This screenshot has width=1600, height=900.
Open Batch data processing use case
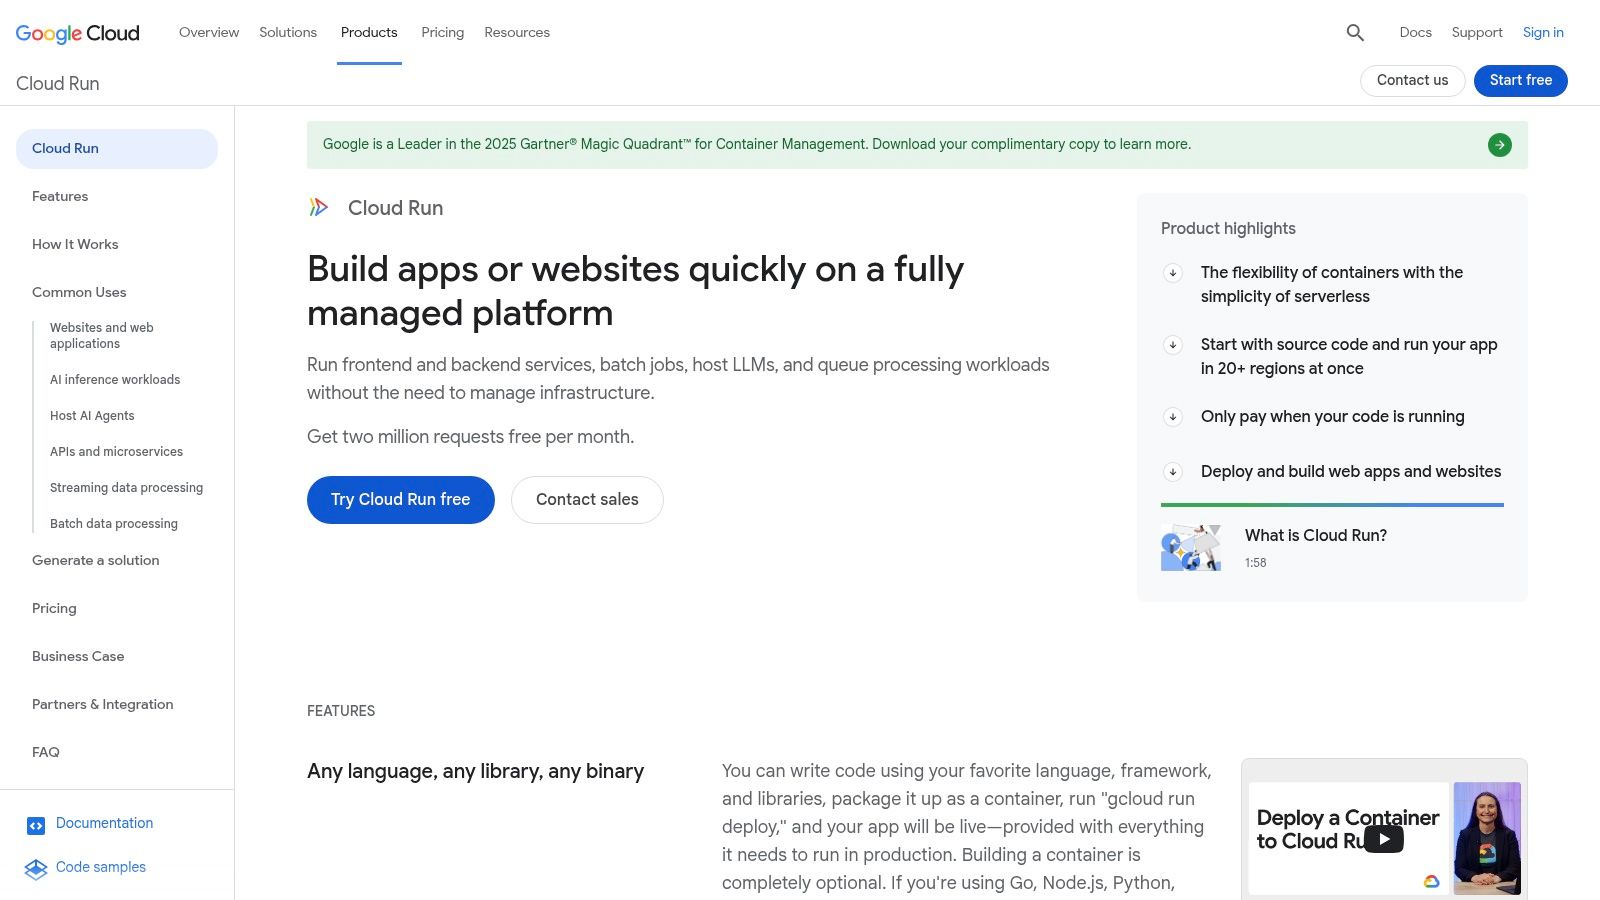coord(114,524)
